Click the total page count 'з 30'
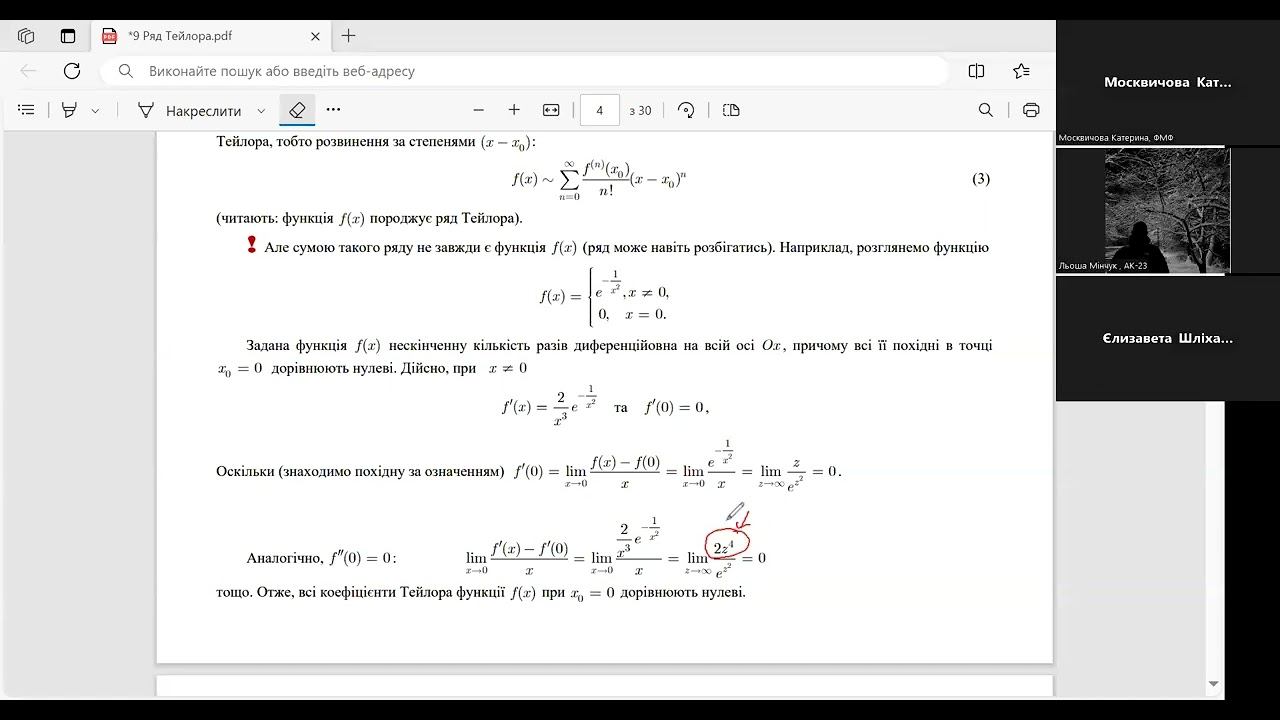Viewport: 1280px width, 720px height. pos(640,111)
